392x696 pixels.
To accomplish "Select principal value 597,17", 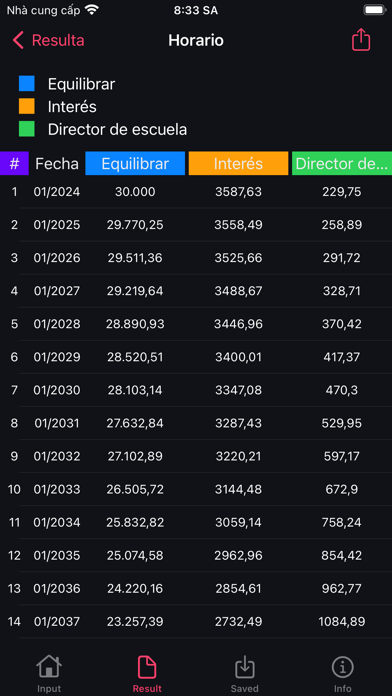I will click(342, 456).
